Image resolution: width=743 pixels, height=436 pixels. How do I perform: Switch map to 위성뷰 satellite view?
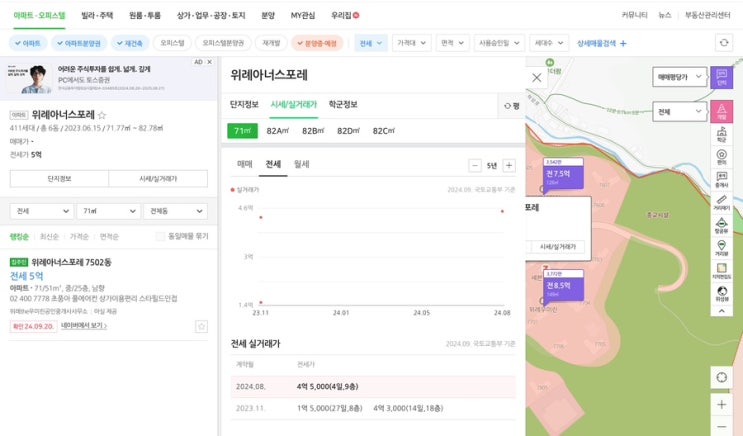pyautogui.click(x=721, y=293)
